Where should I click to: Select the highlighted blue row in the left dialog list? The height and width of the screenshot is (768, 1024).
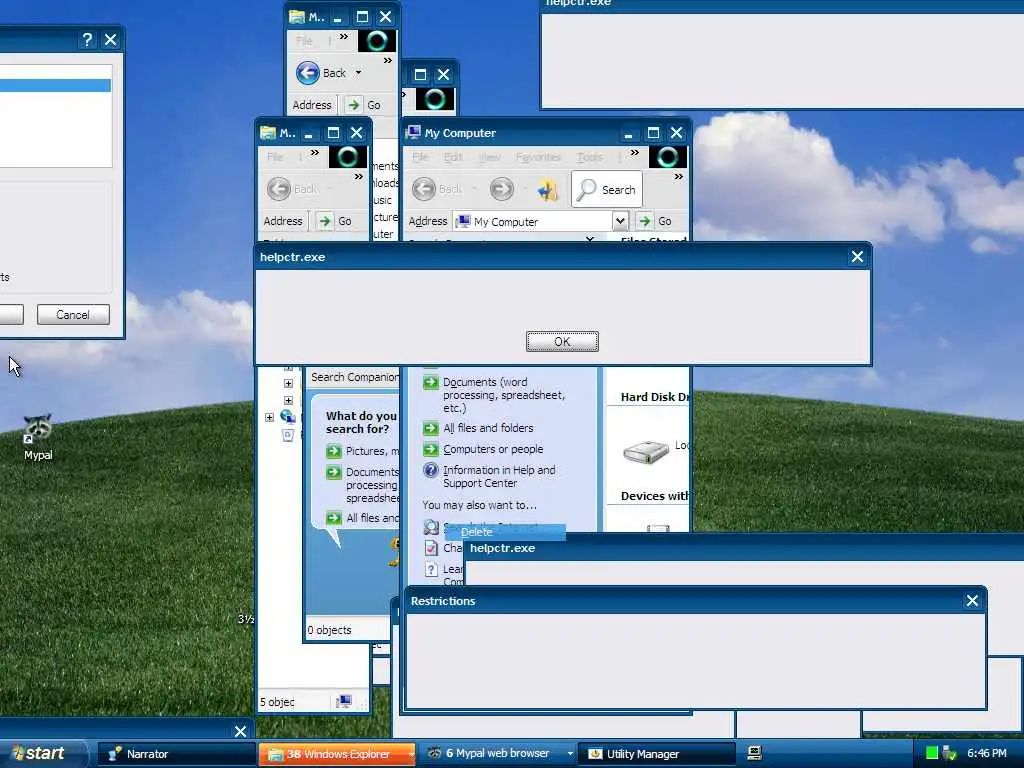click(55, 86)
